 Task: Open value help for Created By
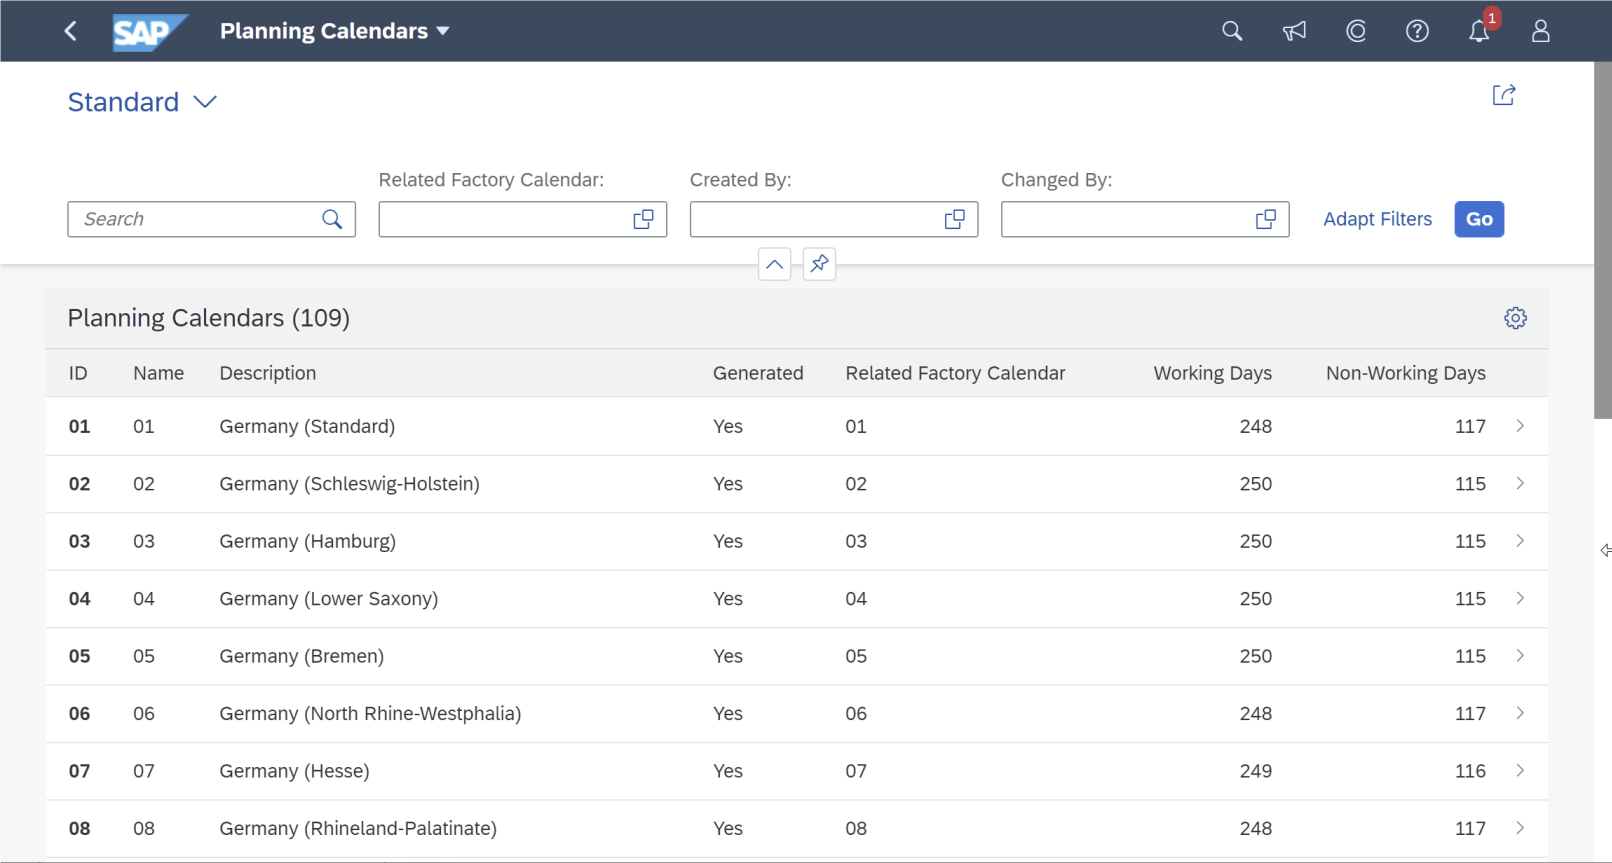pyautogui.click(x=954, y=219)
